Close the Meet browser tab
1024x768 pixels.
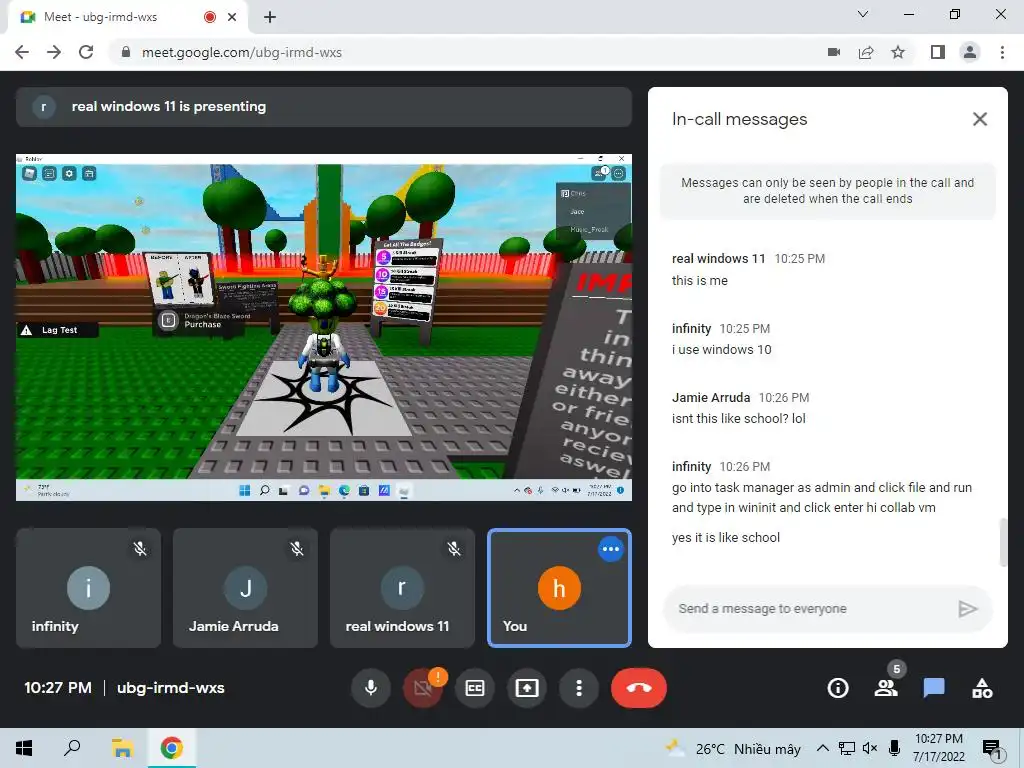pyautogui.click(x=232, y=17)
